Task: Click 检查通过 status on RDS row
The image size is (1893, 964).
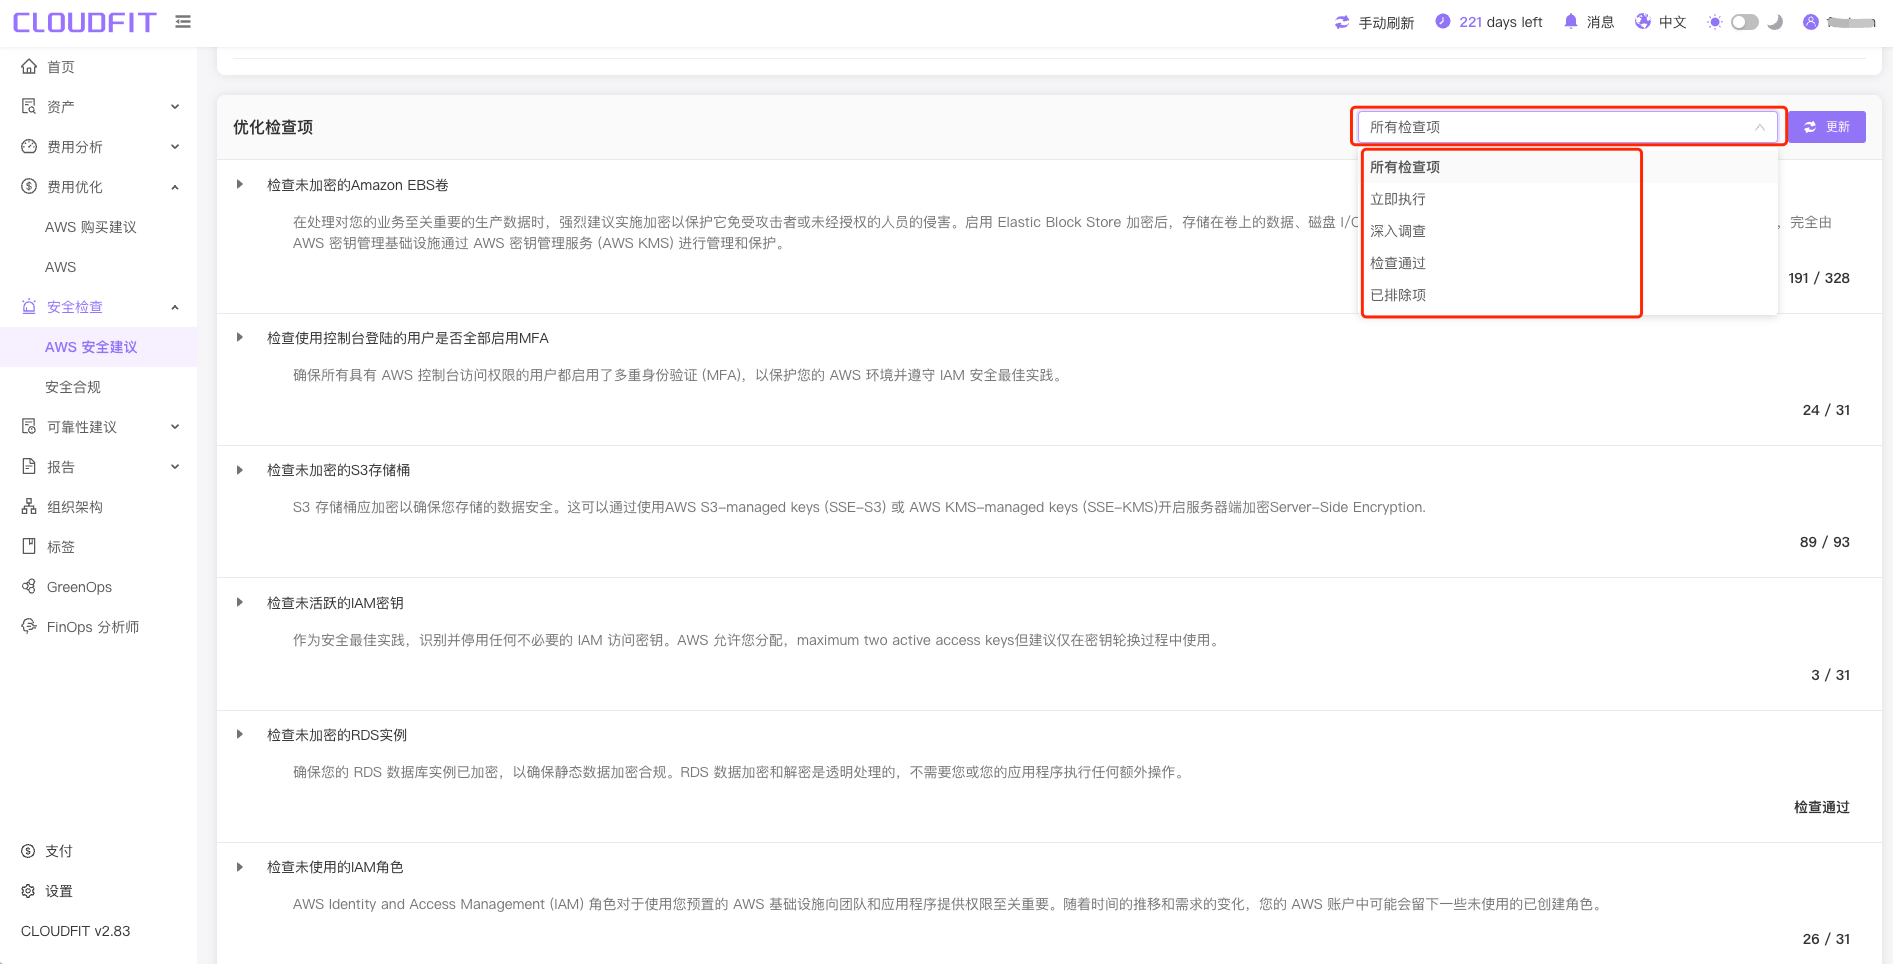Action: tap(1821, 807)
